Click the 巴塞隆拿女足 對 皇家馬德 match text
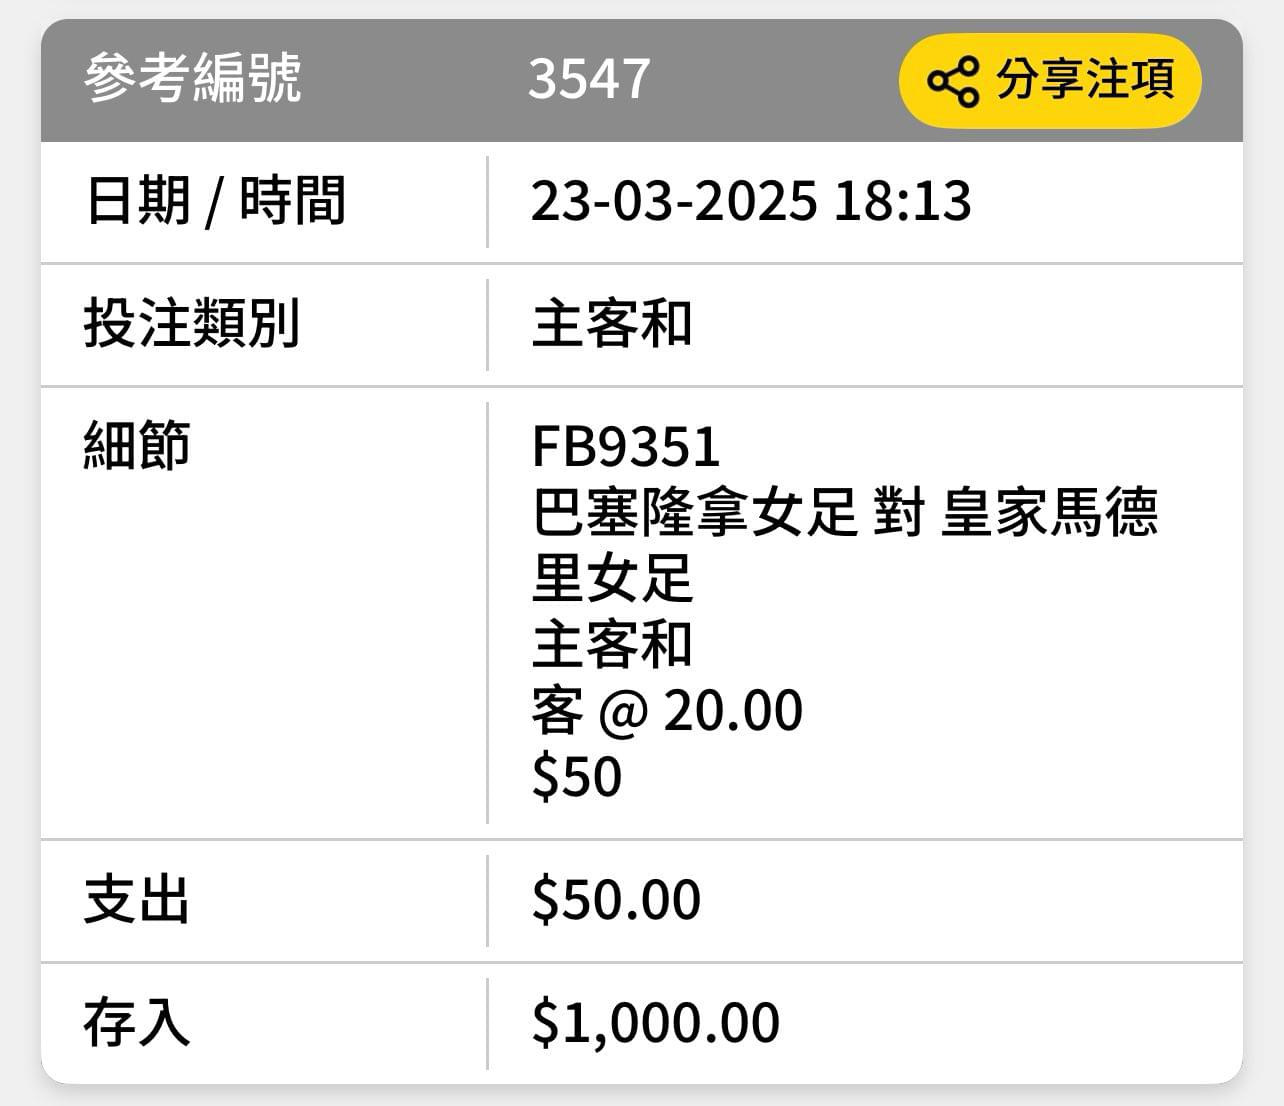Screen dimensions: 1284x1106 pos(845,512)
